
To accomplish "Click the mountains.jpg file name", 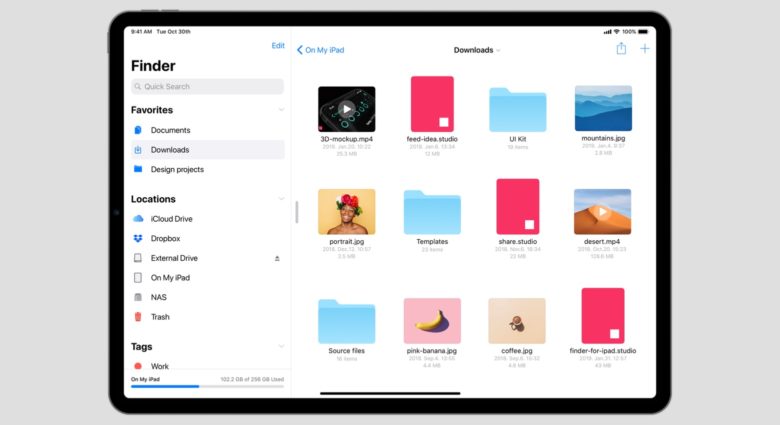I will pyautogui.click(x=603, y=138).
